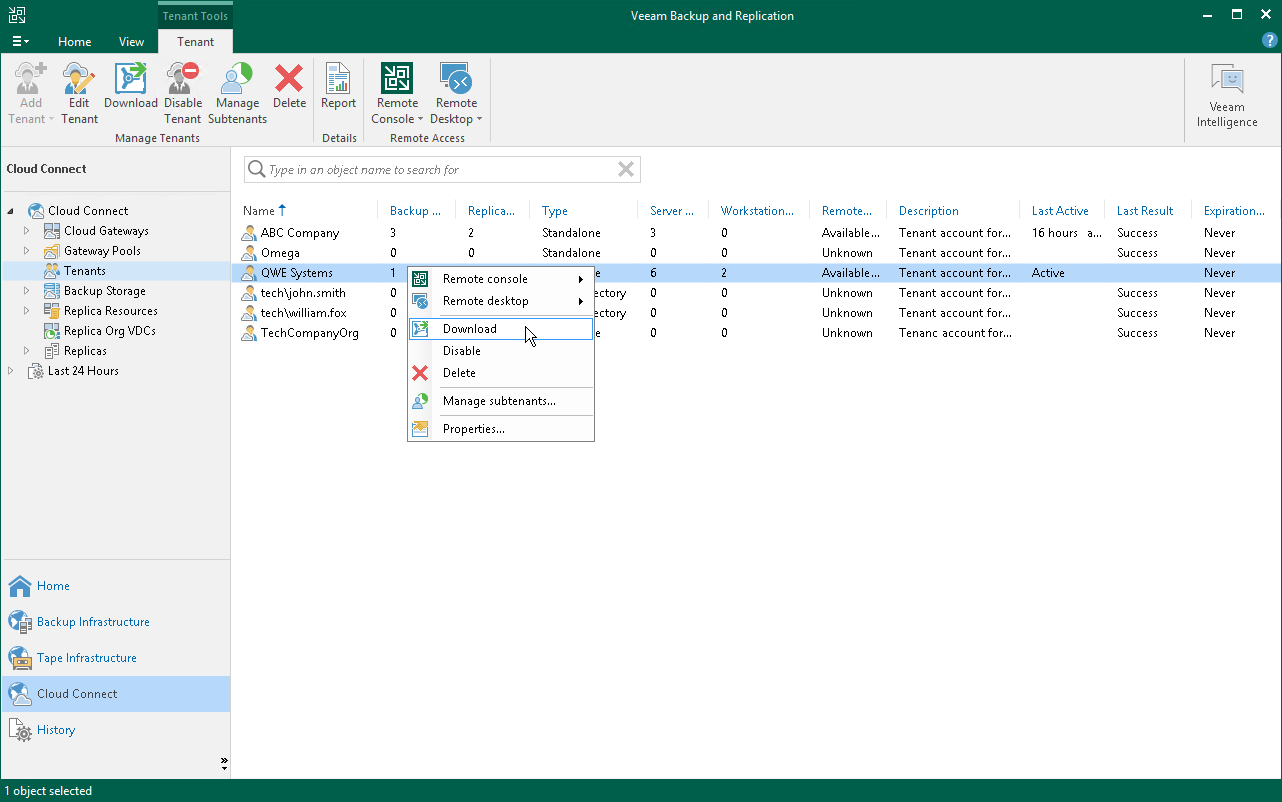Generate a tenant Report from the ribbon

pyautogui.click(x=338, y=92)
